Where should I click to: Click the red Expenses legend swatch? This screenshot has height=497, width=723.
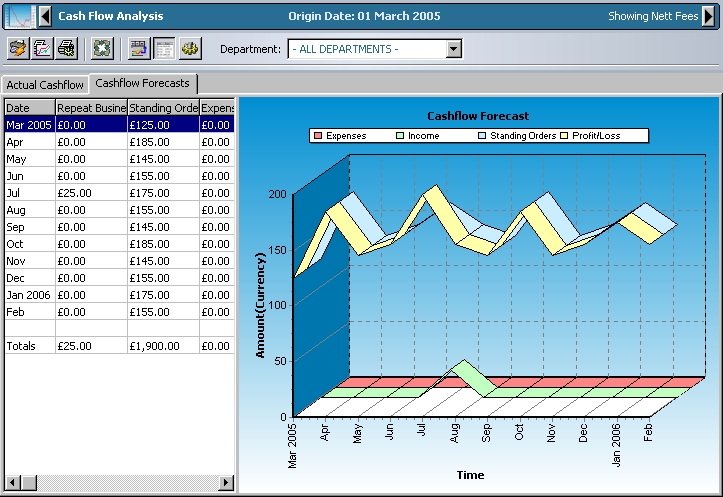319,135
